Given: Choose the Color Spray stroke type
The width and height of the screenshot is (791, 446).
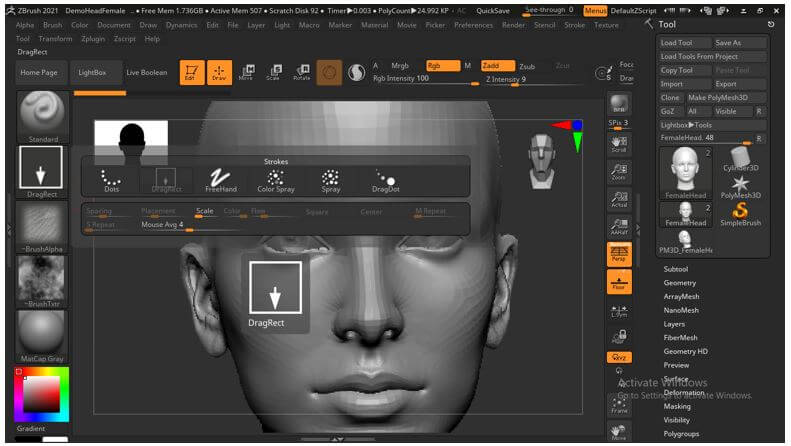Looking at the screenshot, I should [275, 181].
